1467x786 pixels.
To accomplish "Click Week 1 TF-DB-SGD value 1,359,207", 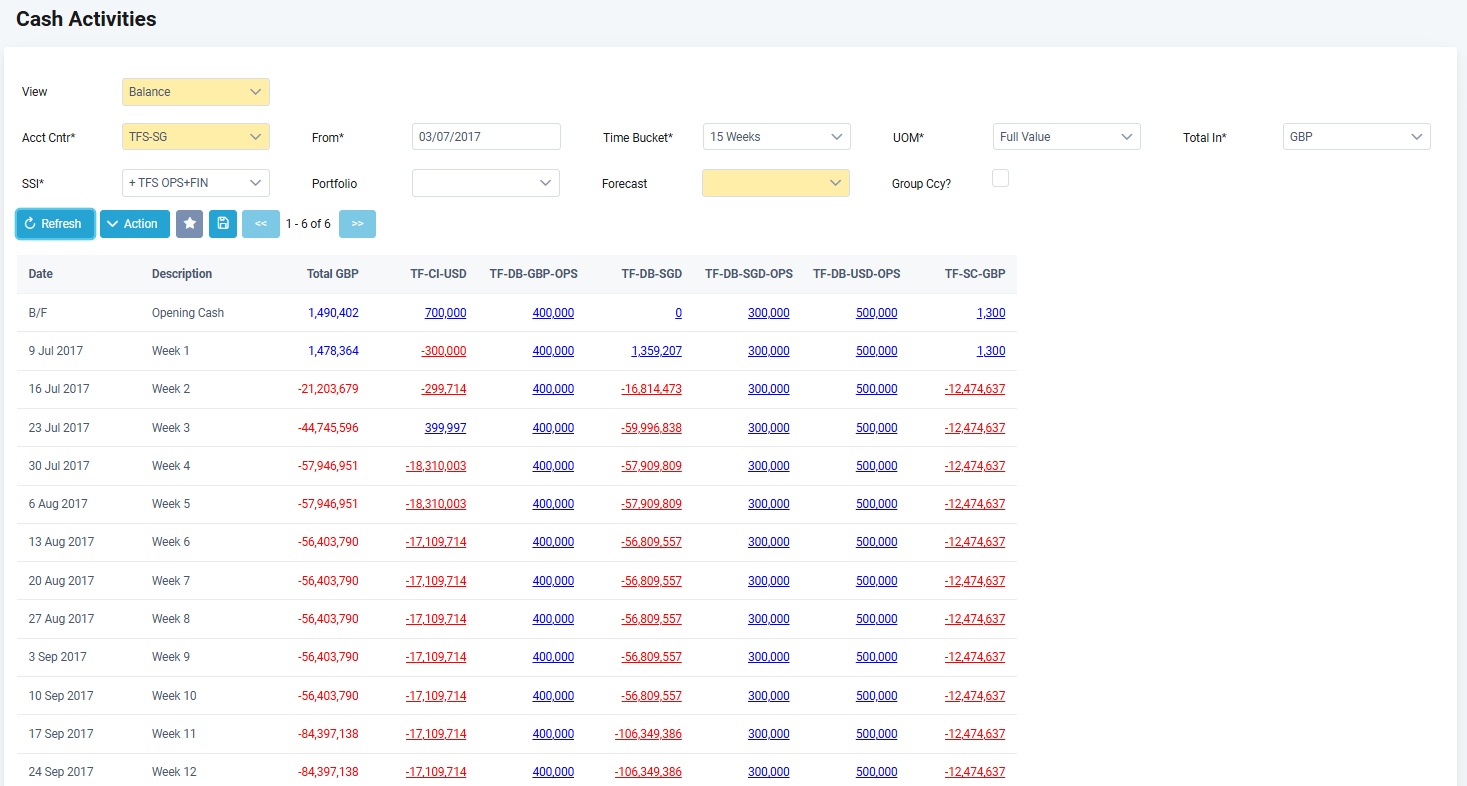I will [x=656, y=351].
